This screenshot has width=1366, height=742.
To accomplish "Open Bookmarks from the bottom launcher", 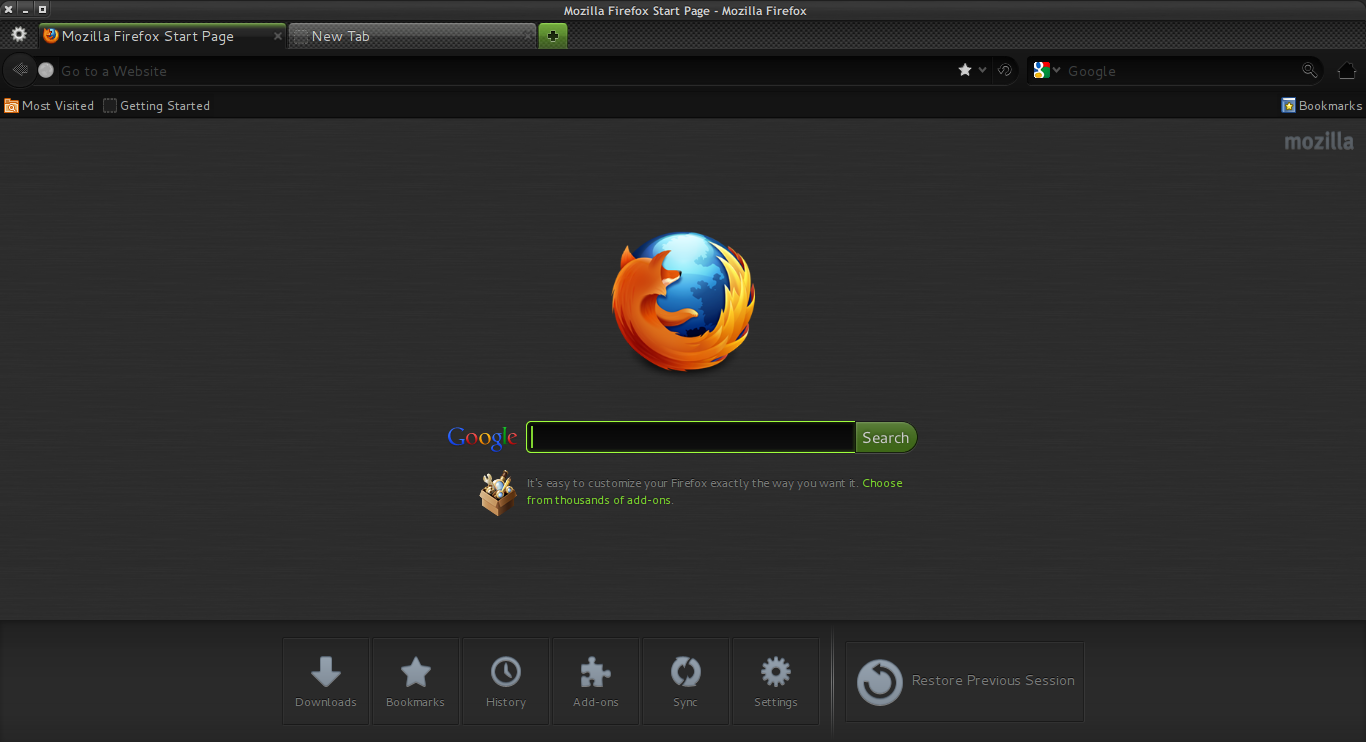I will [416, 681].
